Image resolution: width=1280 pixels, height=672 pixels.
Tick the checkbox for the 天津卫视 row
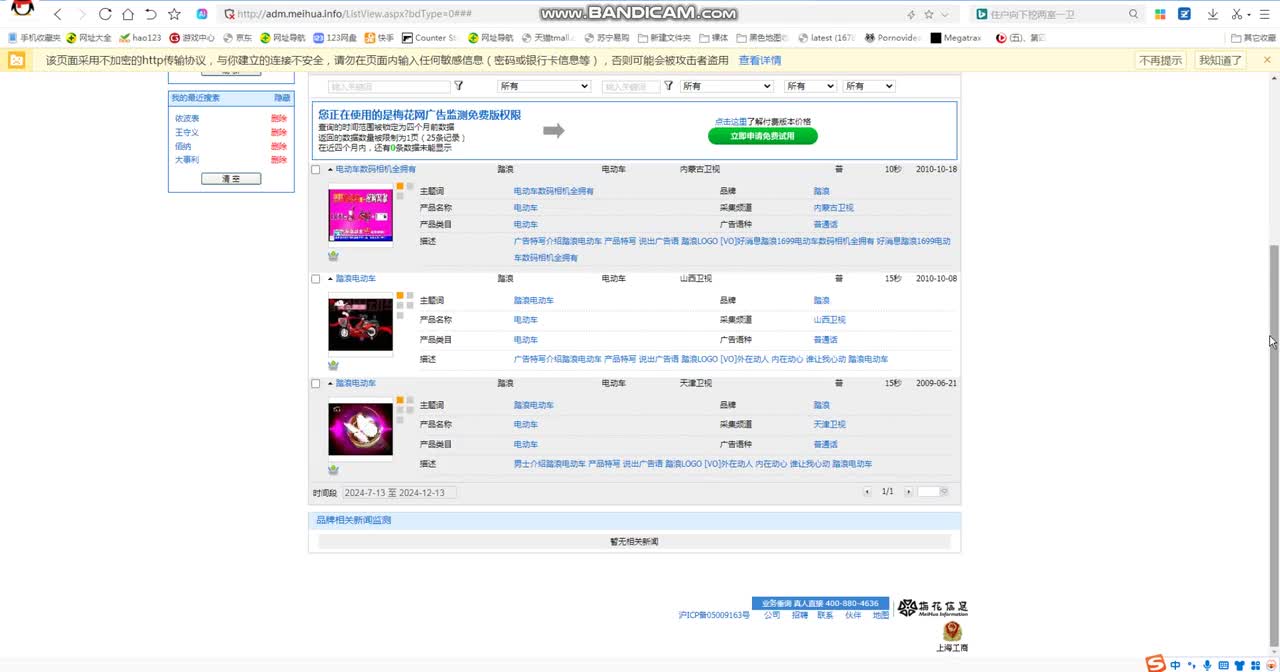tap(316, 384)
